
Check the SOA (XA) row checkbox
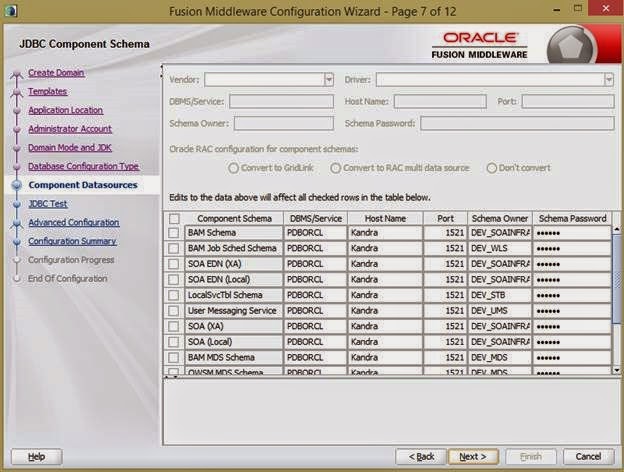[x=174, y=326]
